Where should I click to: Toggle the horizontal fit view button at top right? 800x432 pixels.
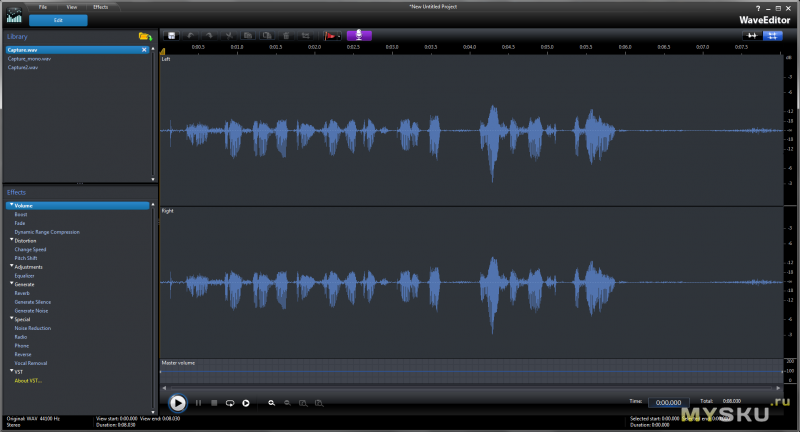750,35
